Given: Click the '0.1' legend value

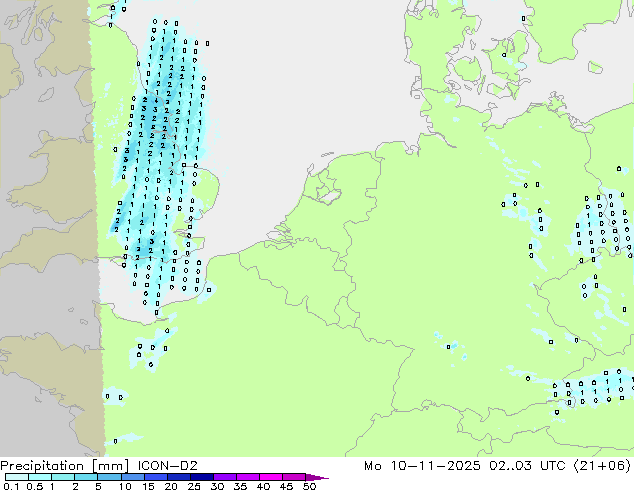Looking at the screenshot, I should (x=11, y=486).
